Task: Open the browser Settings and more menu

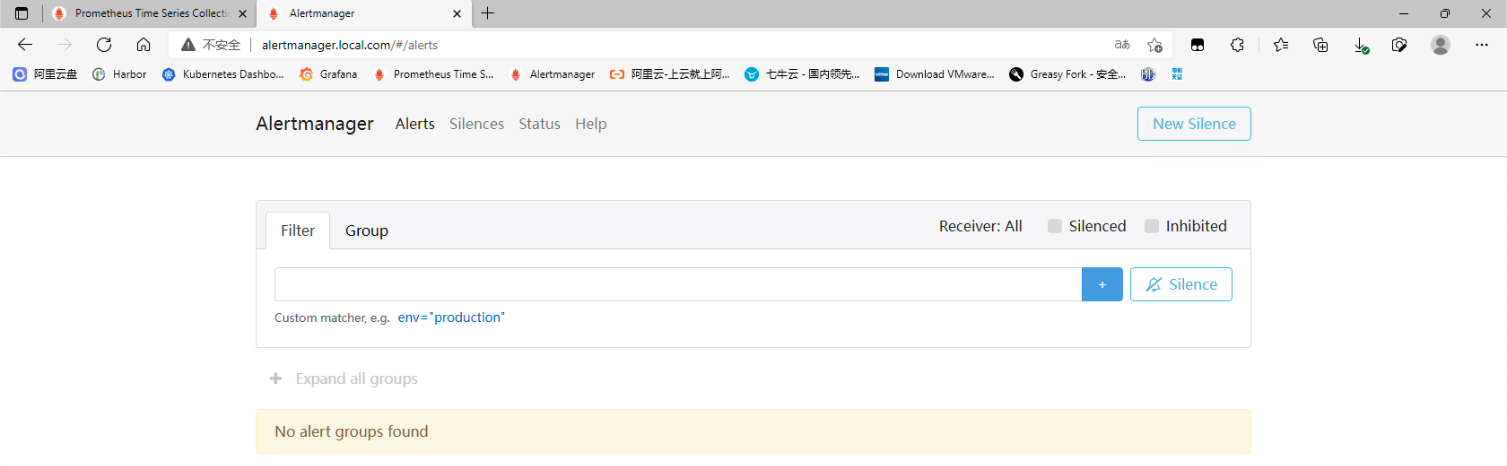Action: click(1482, 45)
